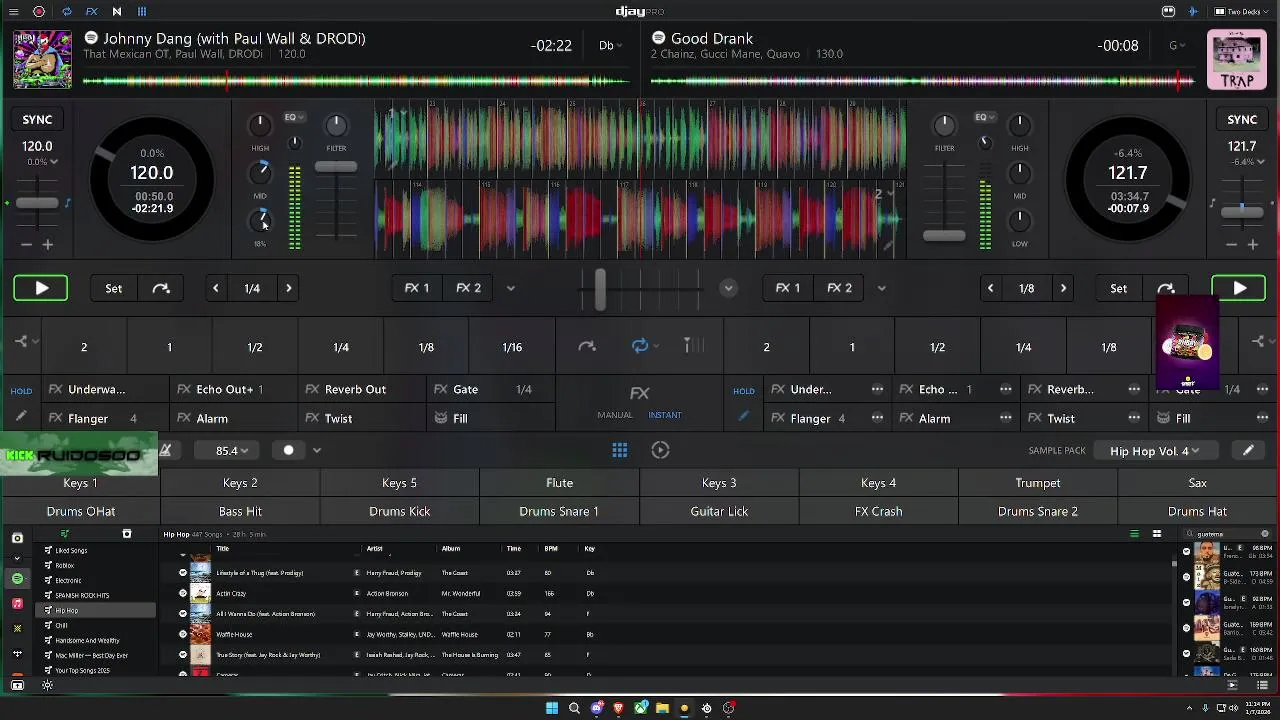Screen dimensions: 1280x720
Task: Open the Electronic playlist
Action: point(95,580)
